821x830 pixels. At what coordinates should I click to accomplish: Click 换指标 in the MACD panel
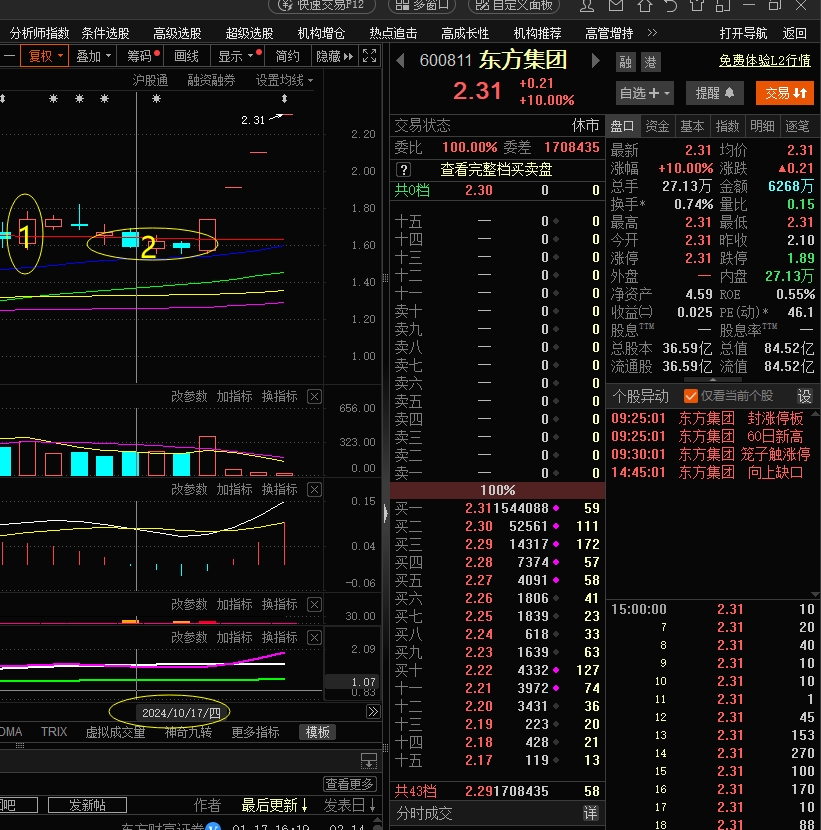(x=279, y=490)
